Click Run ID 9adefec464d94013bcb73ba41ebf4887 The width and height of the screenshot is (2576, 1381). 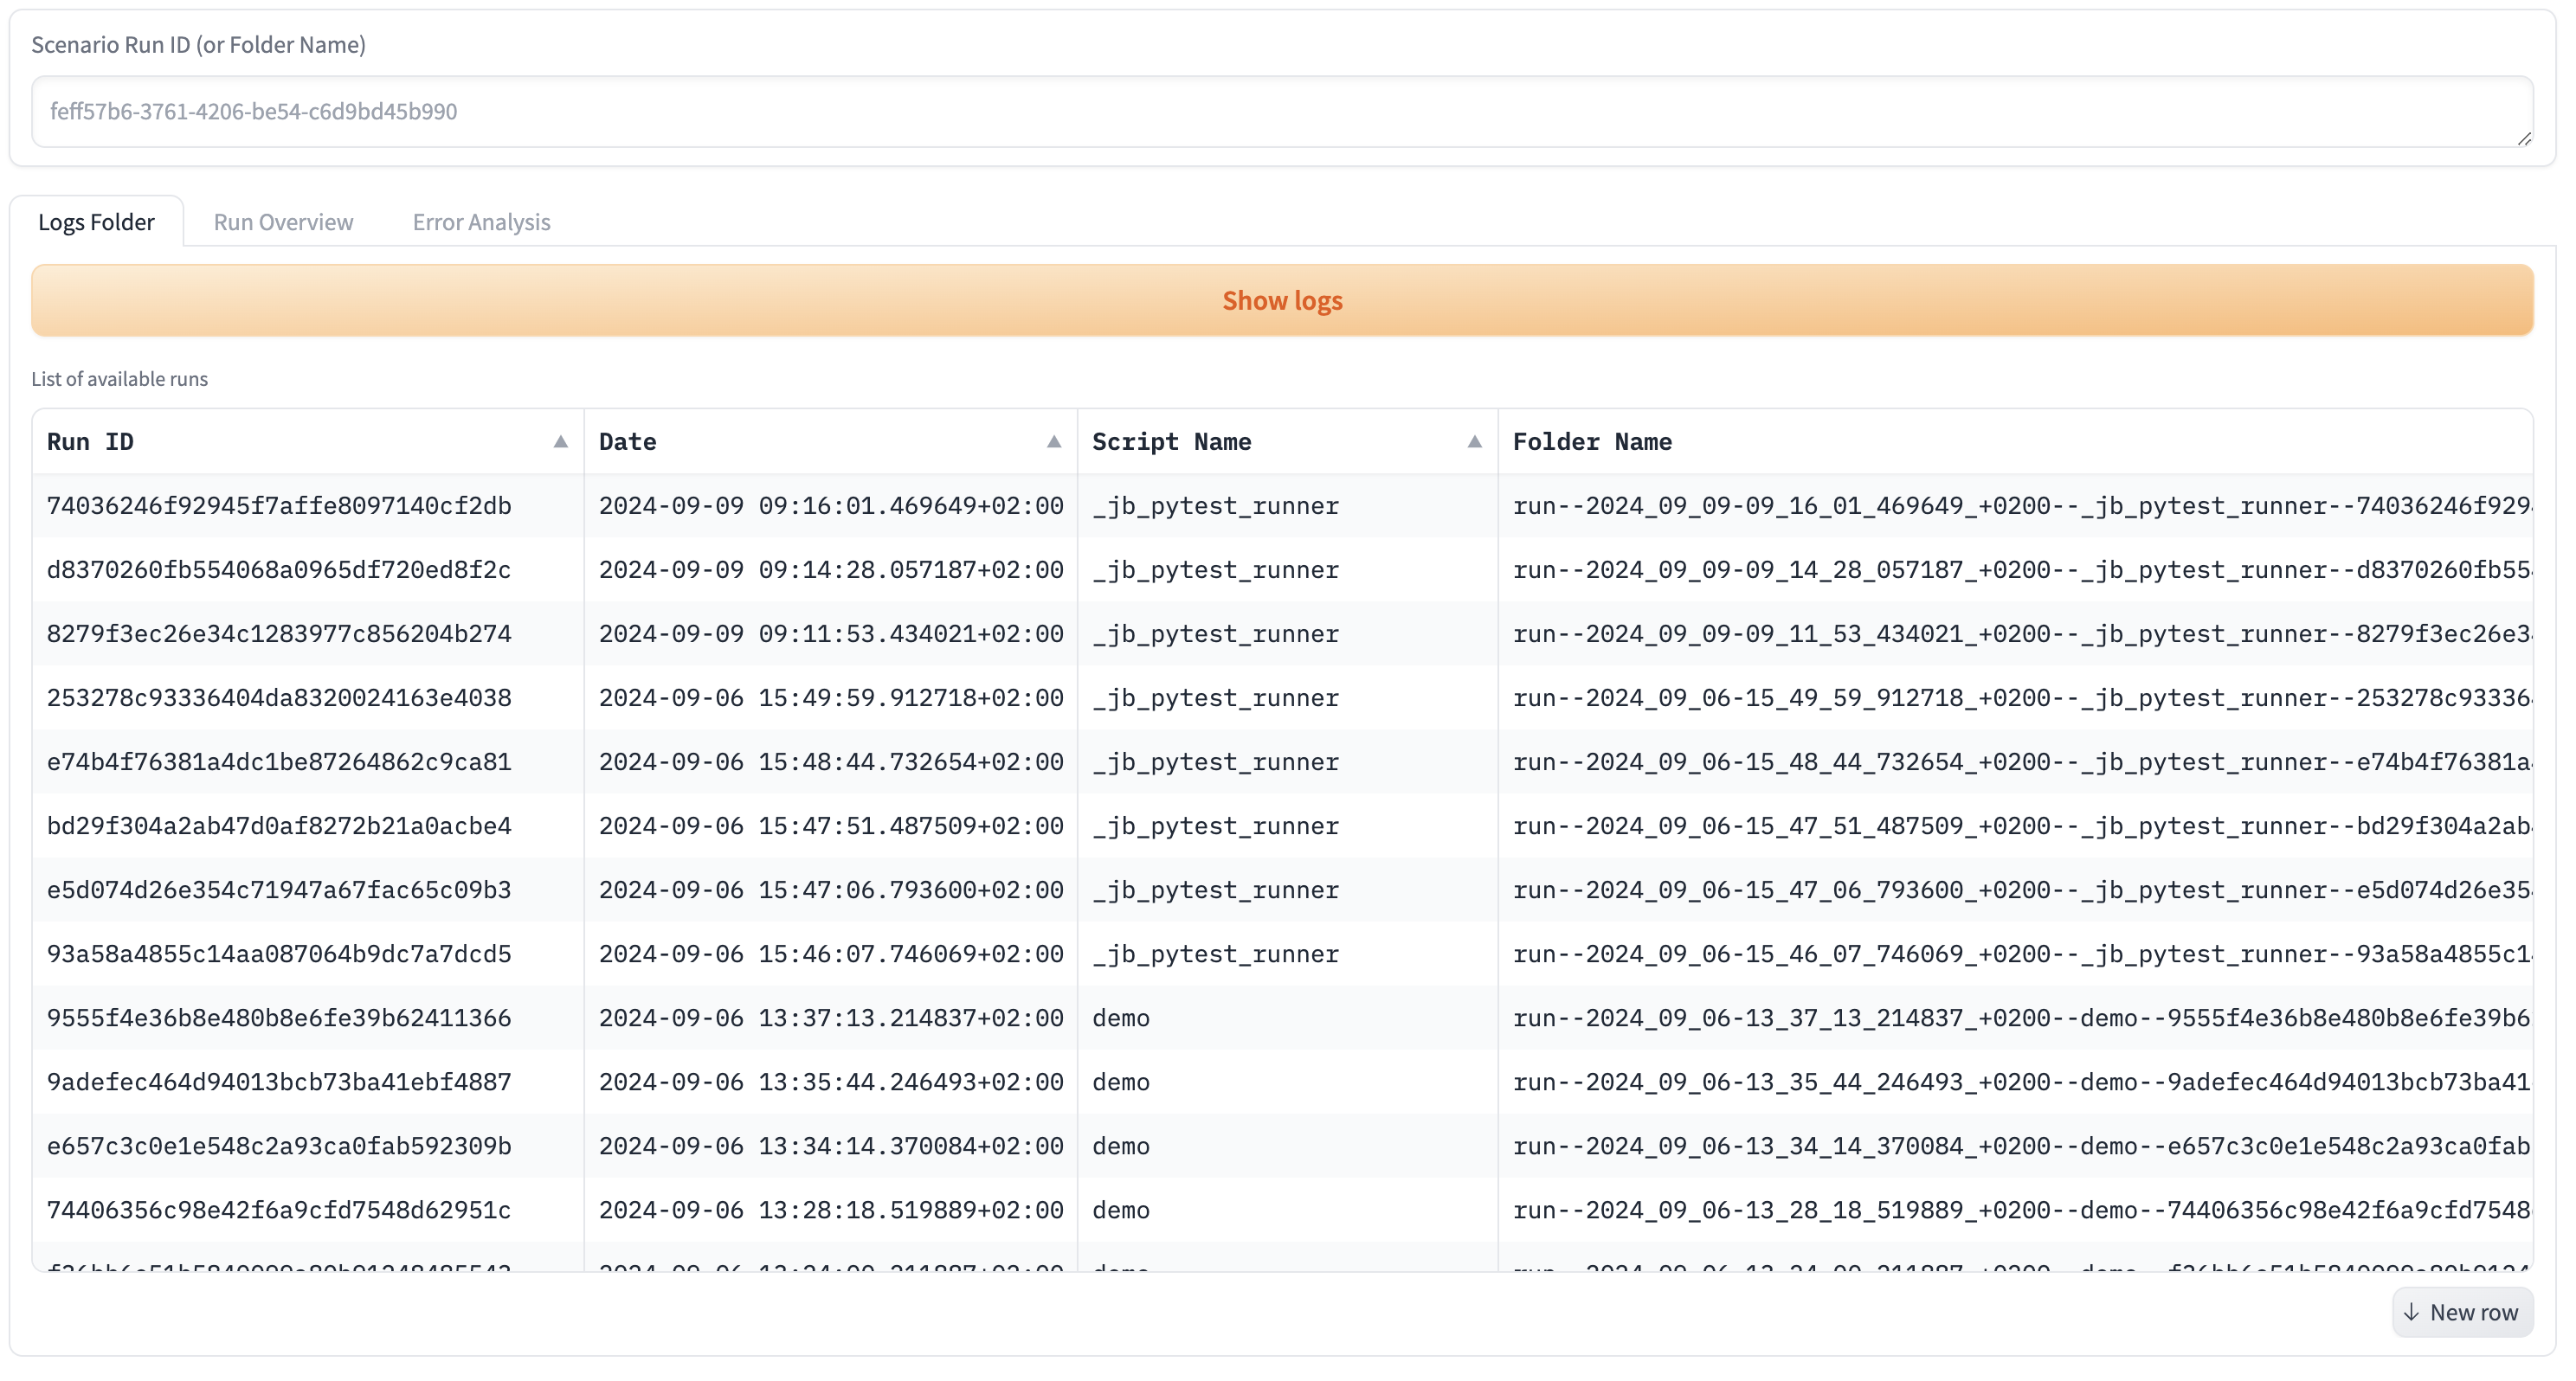point(279,1082)
